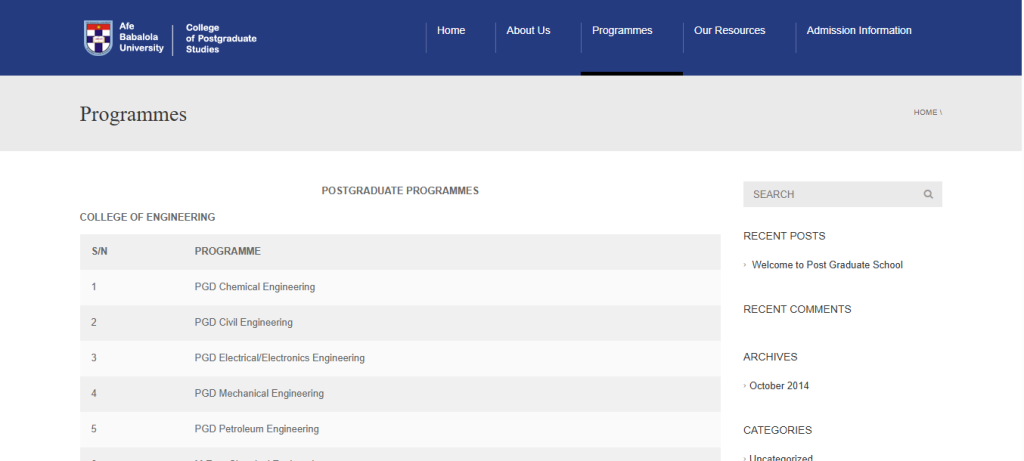Open the October 2014 archive link
The image size is (1024, 461).
pos(780,386)
